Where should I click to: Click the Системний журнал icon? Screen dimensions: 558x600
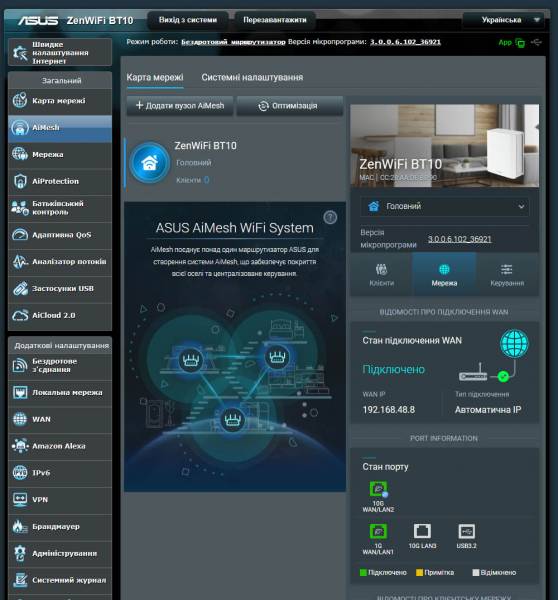pos(20,580)
